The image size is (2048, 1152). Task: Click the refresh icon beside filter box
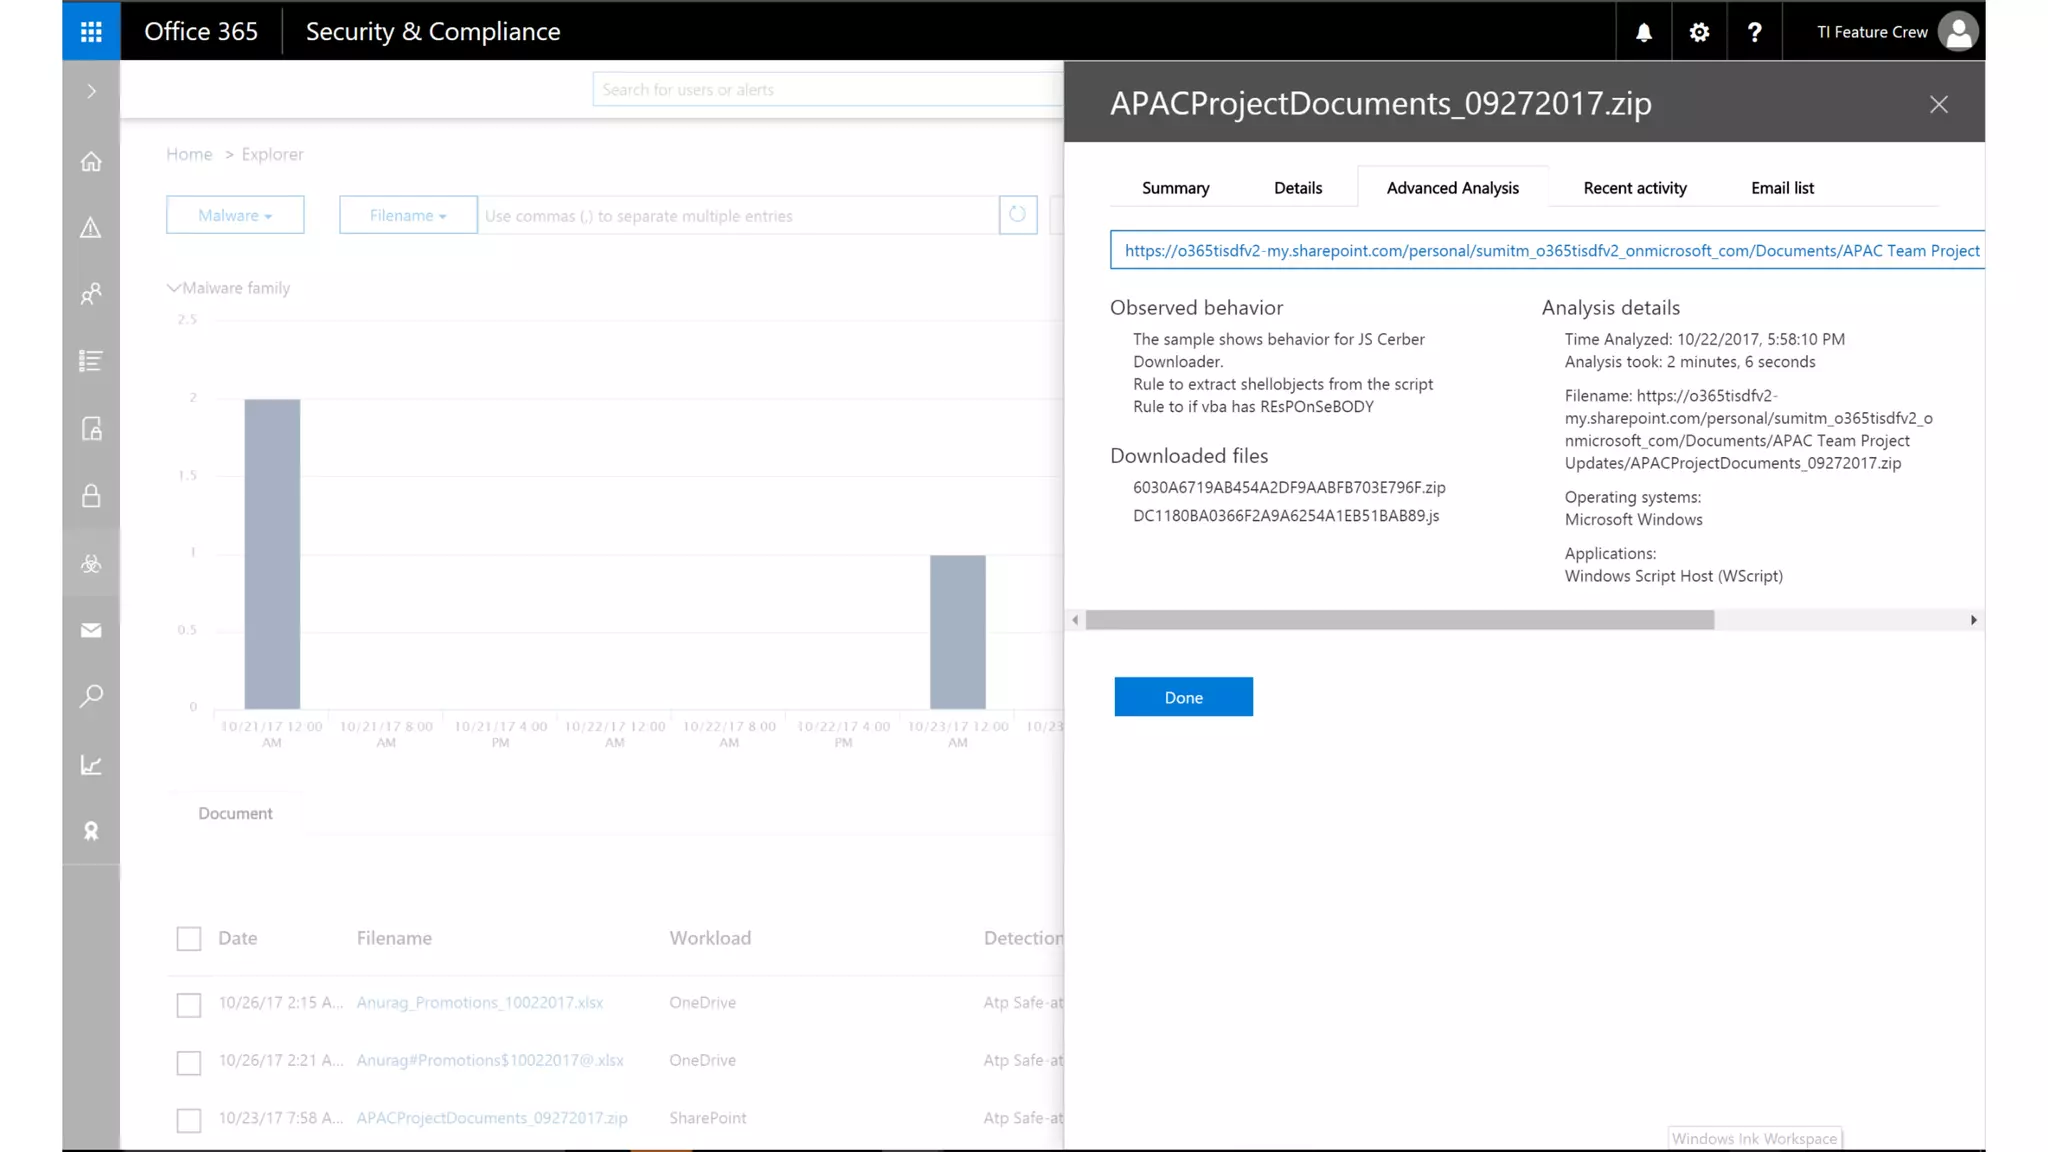(1017, 214)
